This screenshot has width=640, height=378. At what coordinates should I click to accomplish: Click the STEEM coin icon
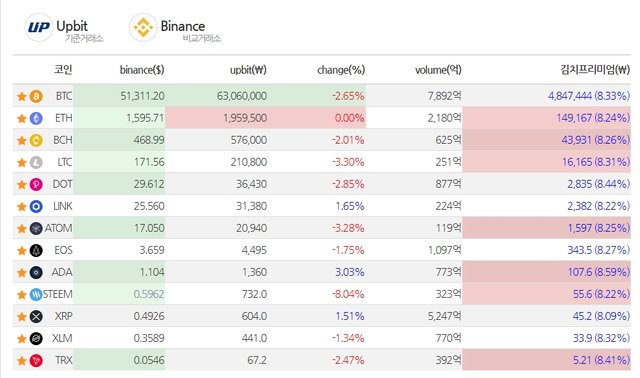(x=36, y=295)
